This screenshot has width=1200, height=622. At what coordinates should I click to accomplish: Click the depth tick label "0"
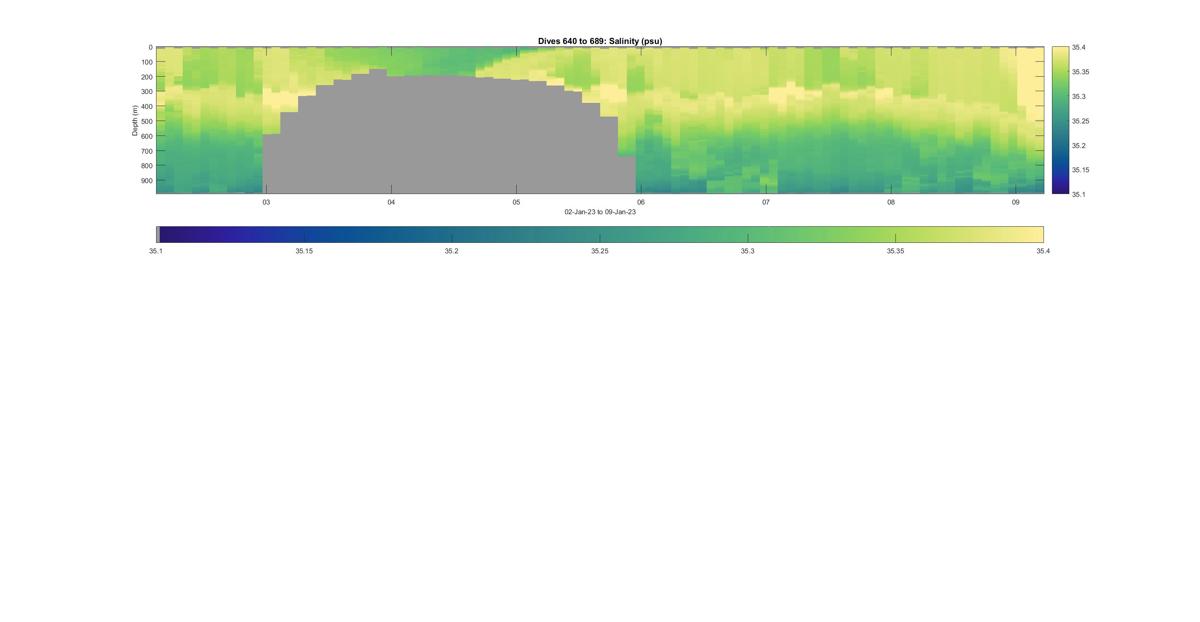point(150,47)
